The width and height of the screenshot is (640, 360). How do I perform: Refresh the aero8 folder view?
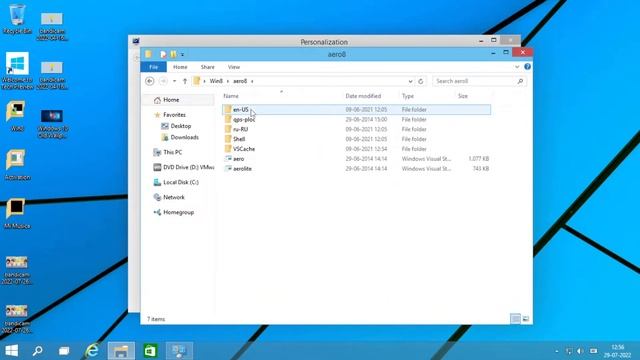(420, 81)
